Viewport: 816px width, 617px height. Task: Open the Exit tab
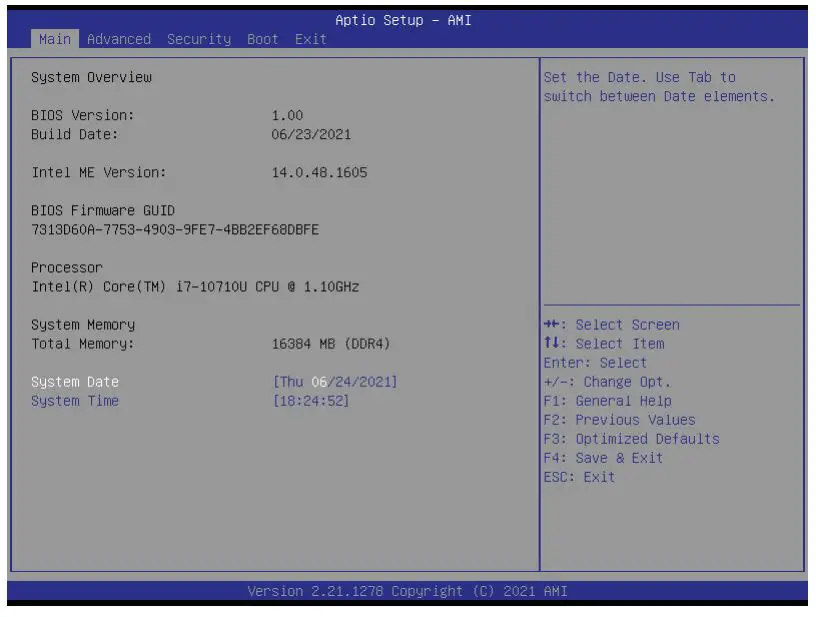[311, 39]
